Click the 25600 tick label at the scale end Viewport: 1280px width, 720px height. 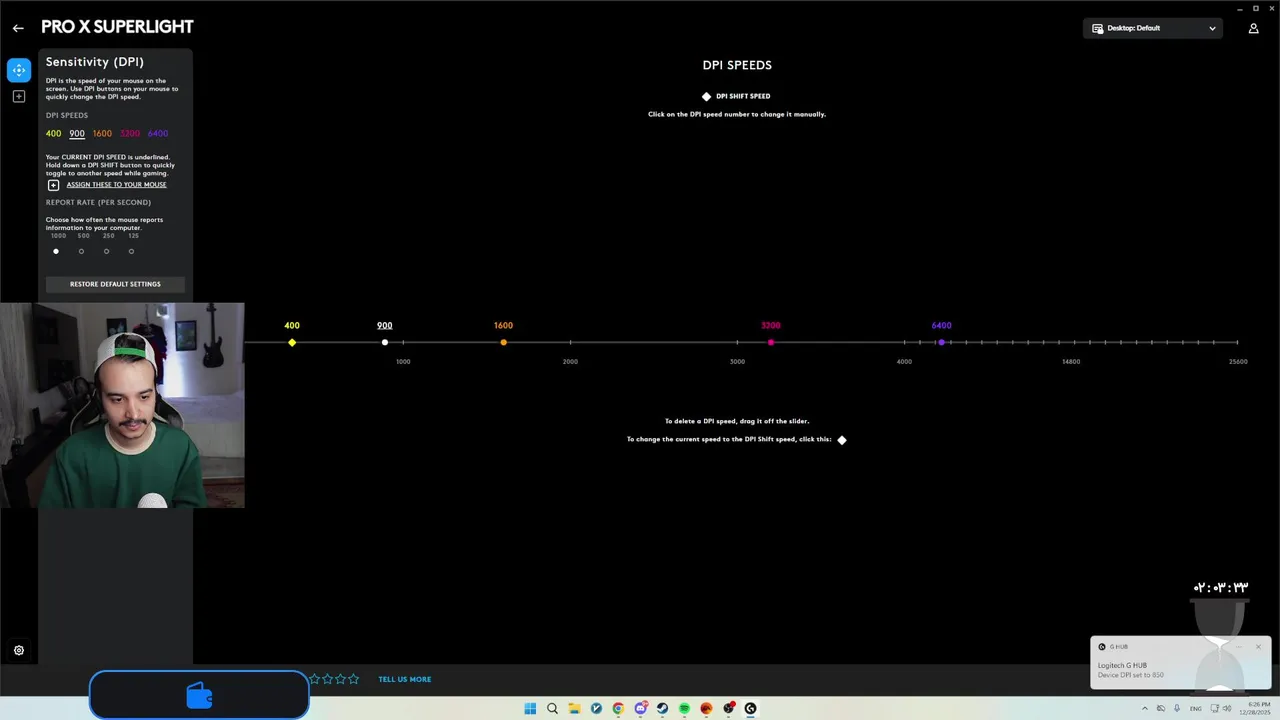[x=1238, y=362]
